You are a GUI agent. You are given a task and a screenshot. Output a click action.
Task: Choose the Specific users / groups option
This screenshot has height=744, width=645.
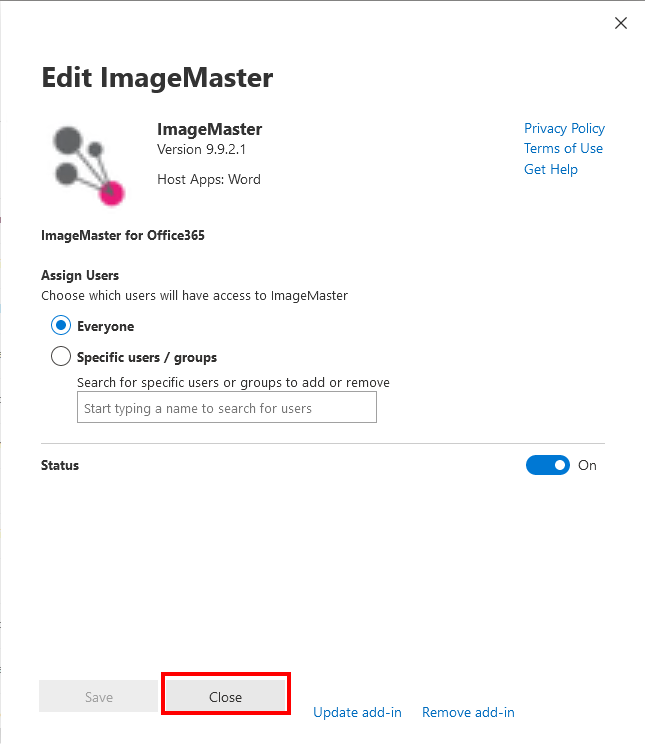pyautogui.click(x=61, y=356)
